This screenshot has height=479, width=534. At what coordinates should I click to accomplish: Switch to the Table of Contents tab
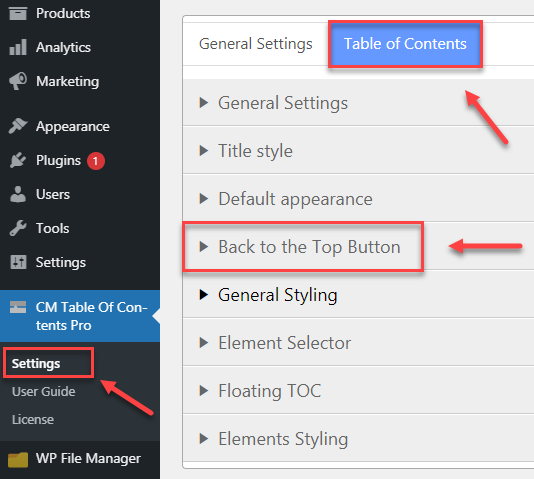pos(405,44)
